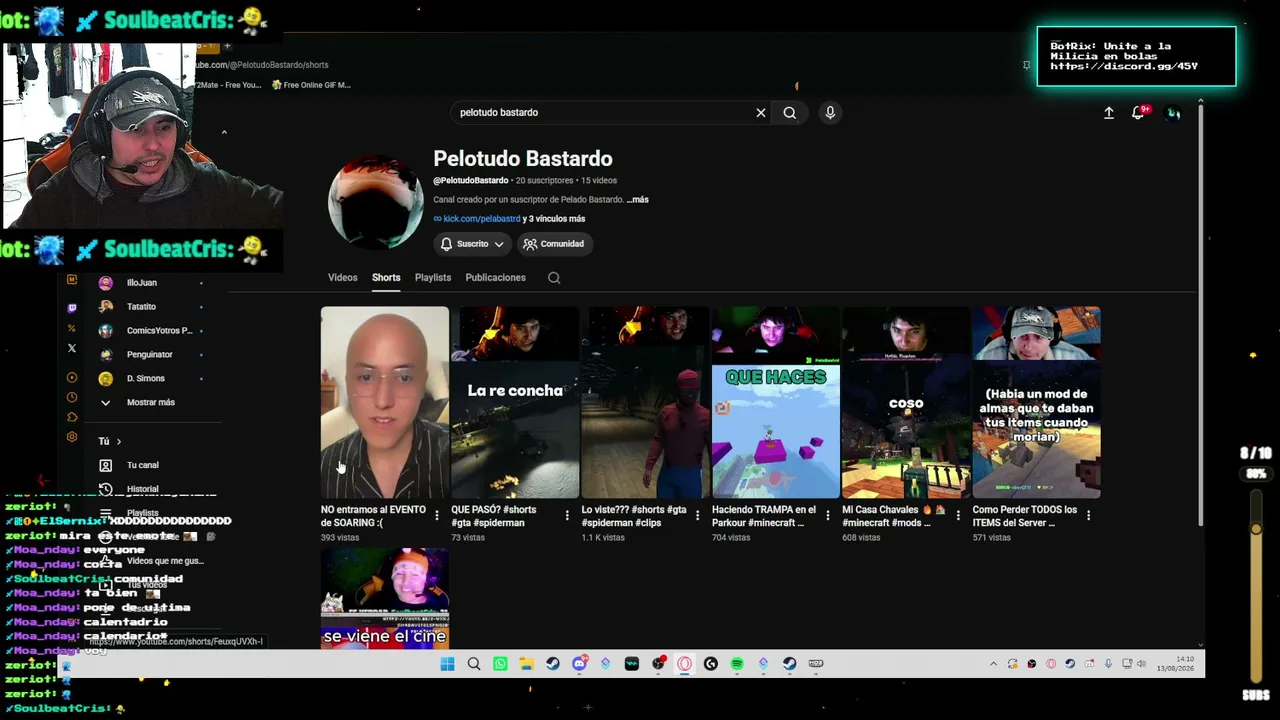The width and height of the screenshot is (1280, 720).
Task: Switch to Opera GX in taskbar
Action: [x=684, y=664]
